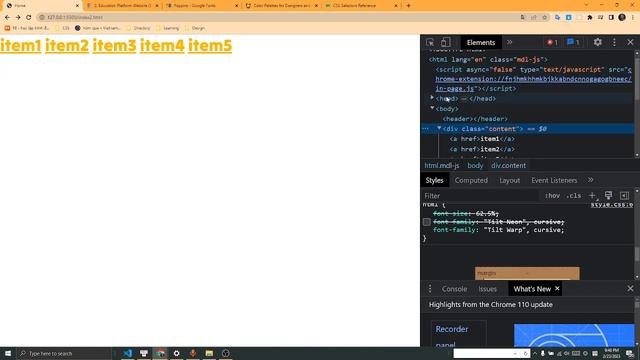
Task: Open the Console drawer tab
Action: 454,289
